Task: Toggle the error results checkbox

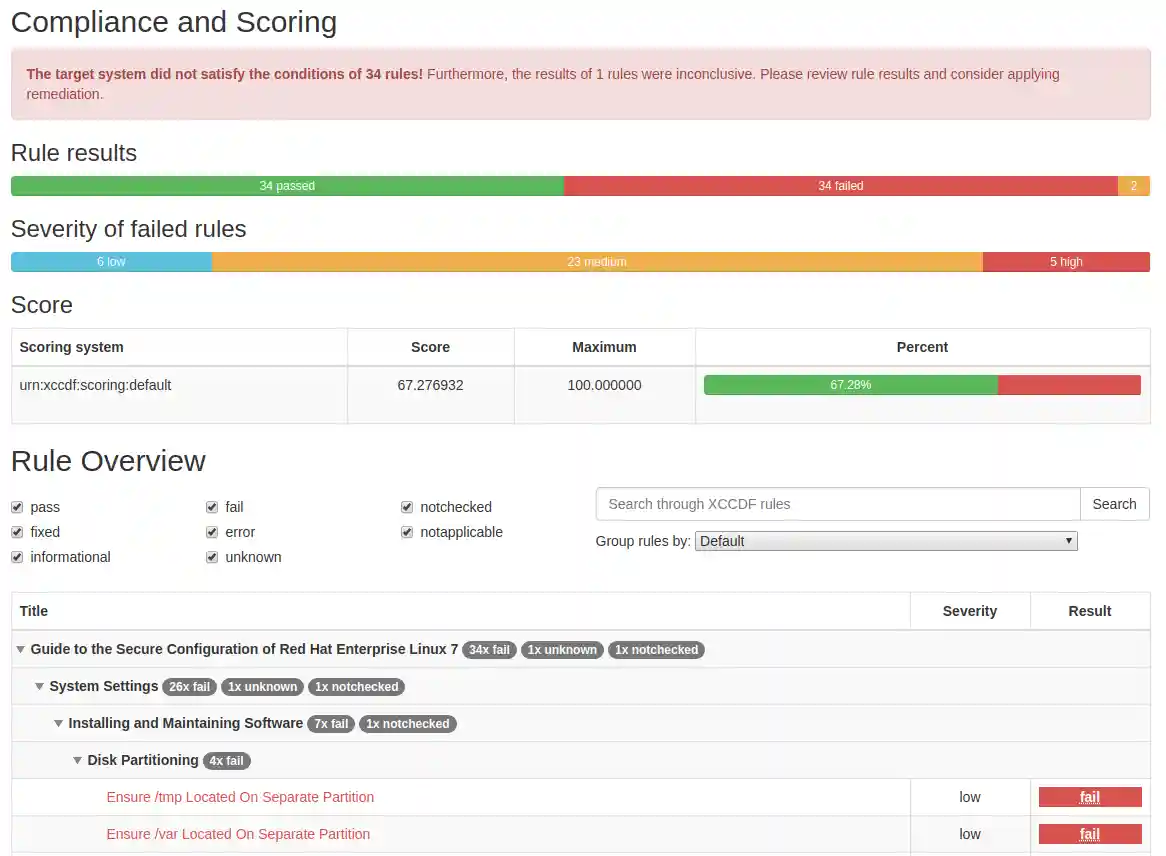Action: pyautogui.click(x=212, y=532)
